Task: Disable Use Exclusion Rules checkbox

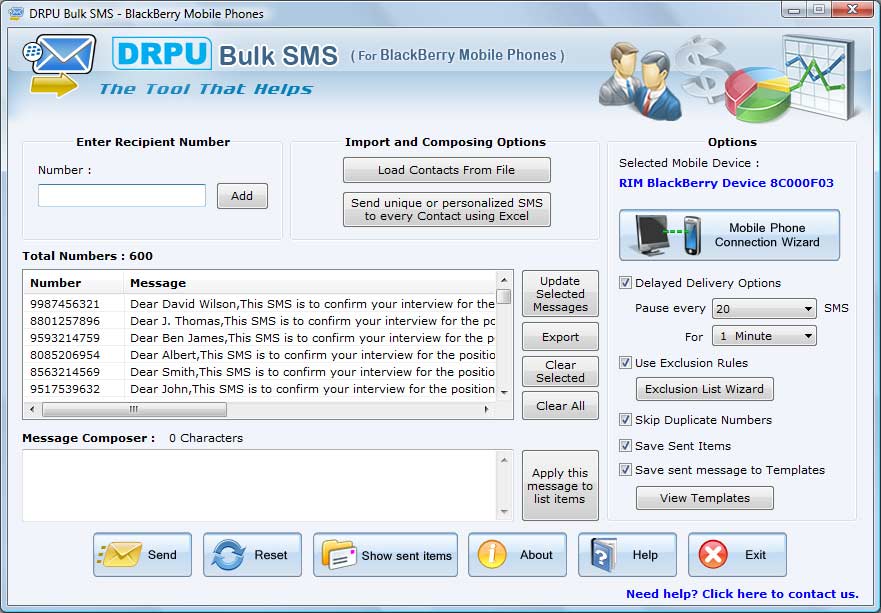Action: 625,362
